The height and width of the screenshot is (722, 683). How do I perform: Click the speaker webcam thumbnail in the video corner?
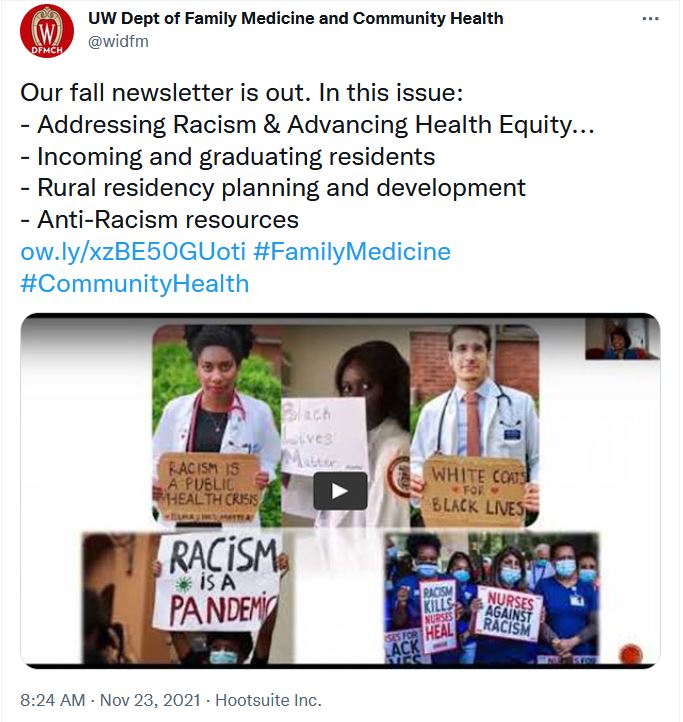coord(622,339)
